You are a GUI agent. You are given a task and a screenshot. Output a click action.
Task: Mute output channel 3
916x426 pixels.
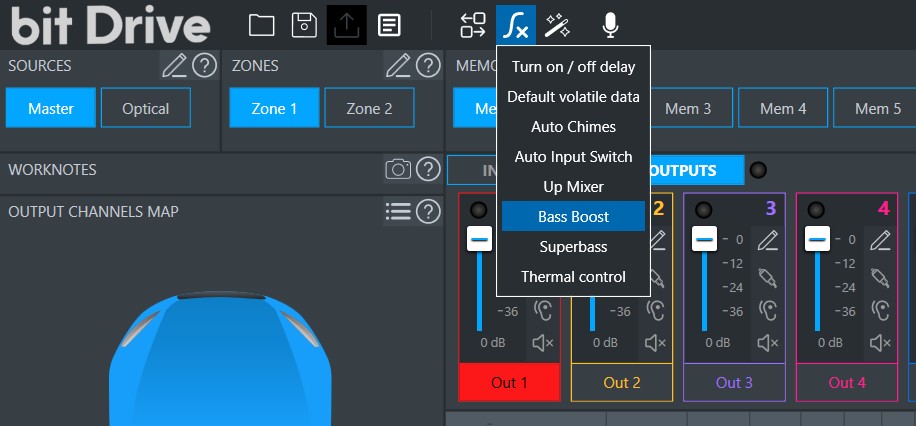tap(768, 343)
